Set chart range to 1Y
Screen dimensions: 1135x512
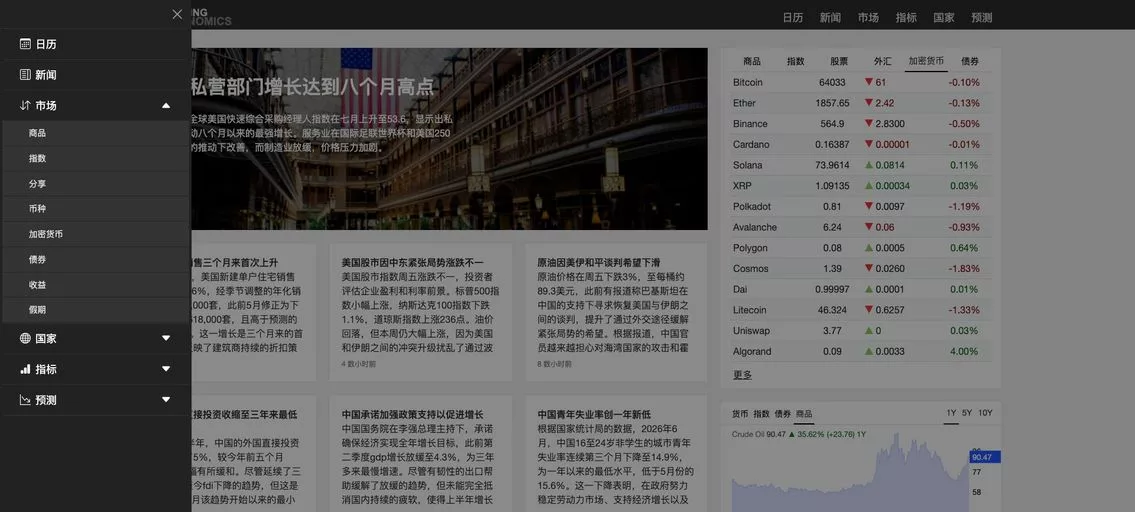pyautogui.click(x=951, y=413)
